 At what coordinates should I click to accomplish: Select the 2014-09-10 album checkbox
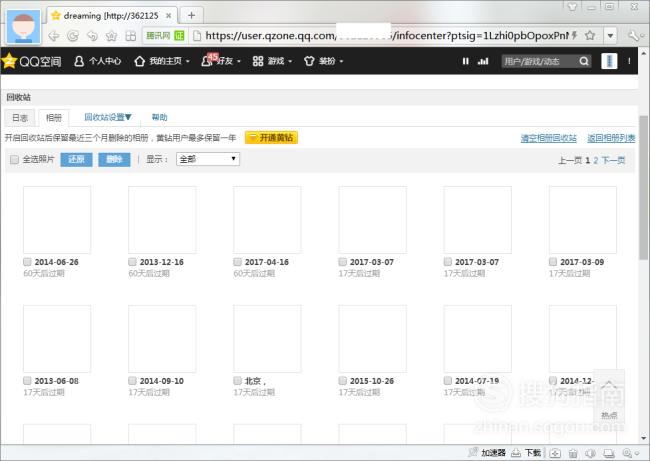tap(132, 381)
